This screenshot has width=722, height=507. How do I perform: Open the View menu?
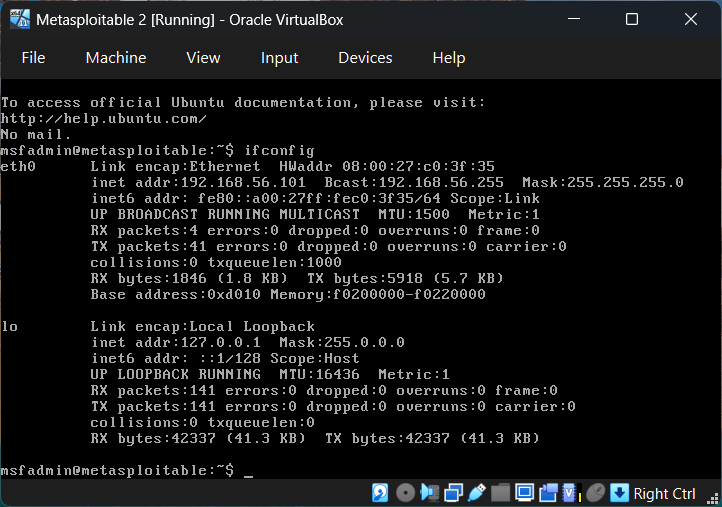tap(203, 58)
